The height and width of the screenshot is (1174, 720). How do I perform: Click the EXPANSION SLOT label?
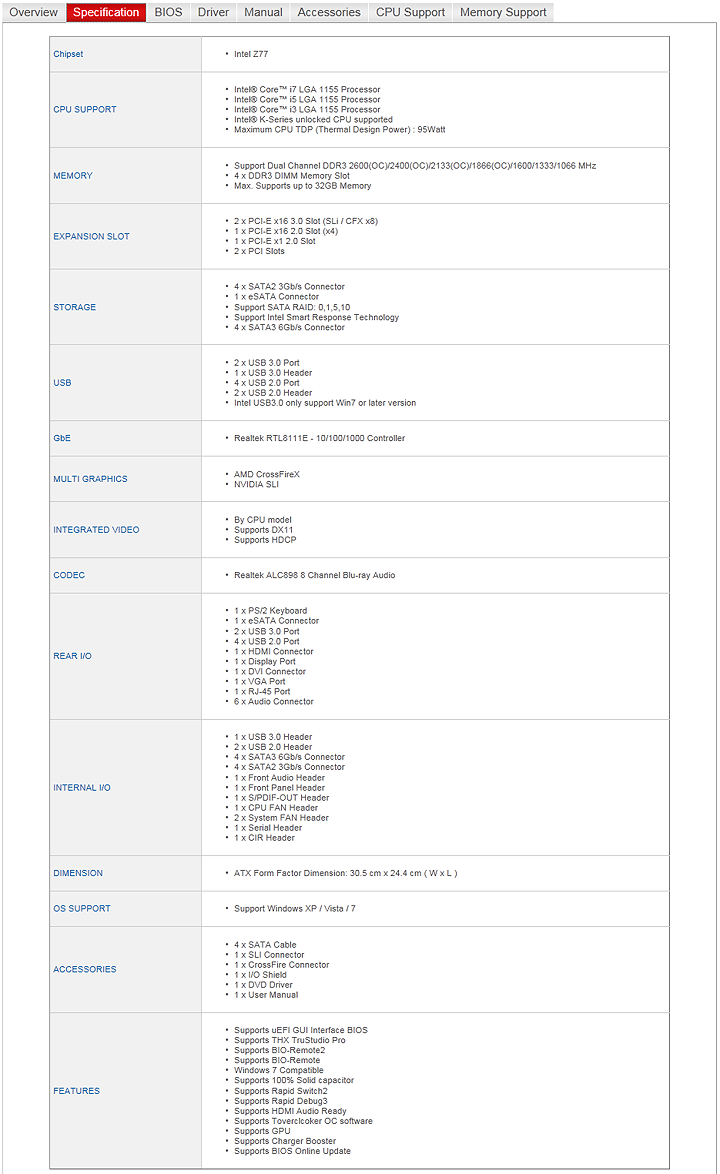click(x=91, y=237)
